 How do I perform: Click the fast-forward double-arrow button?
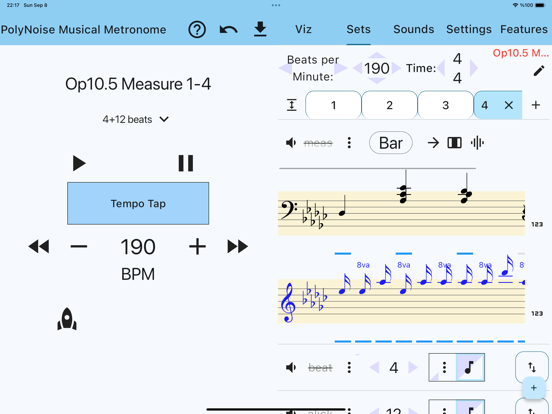pyautogui.click(x=238, y=246)
